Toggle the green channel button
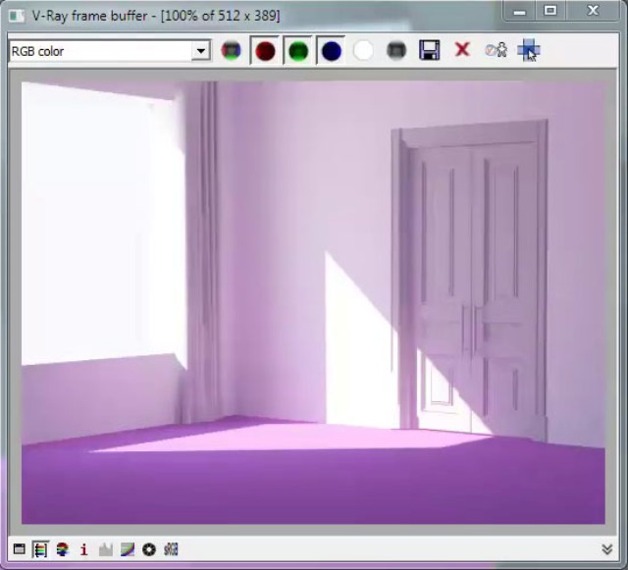Screen dimensions: 628x570 pyautogui.click(x=298, y=51)
